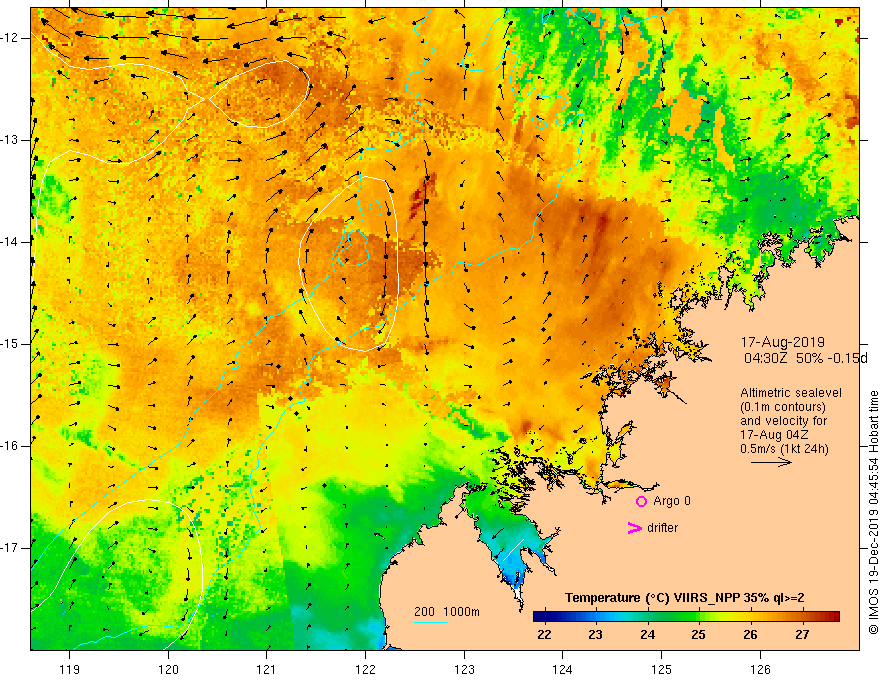Click the '04:30Z 50% -0.15d' text

[805, 358]
